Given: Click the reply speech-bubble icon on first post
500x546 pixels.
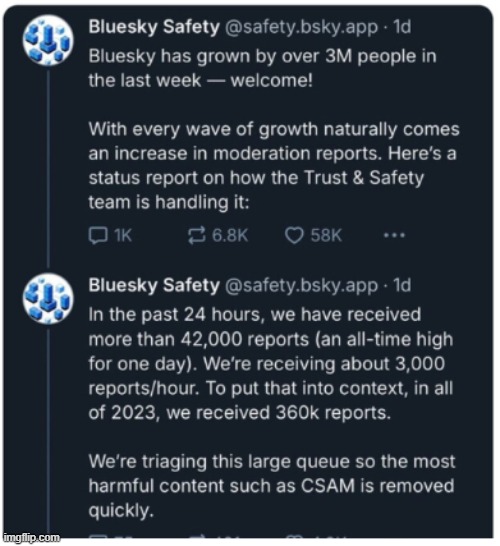Looking at the screenshot, I should [98, 235].
